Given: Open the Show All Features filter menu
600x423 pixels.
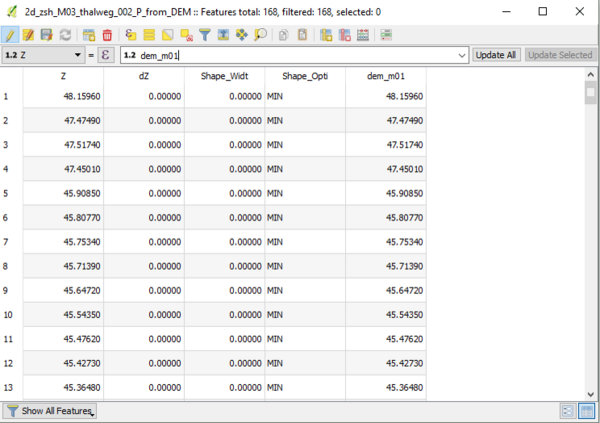Looking at the screenshot, I should tap(49, 411).
